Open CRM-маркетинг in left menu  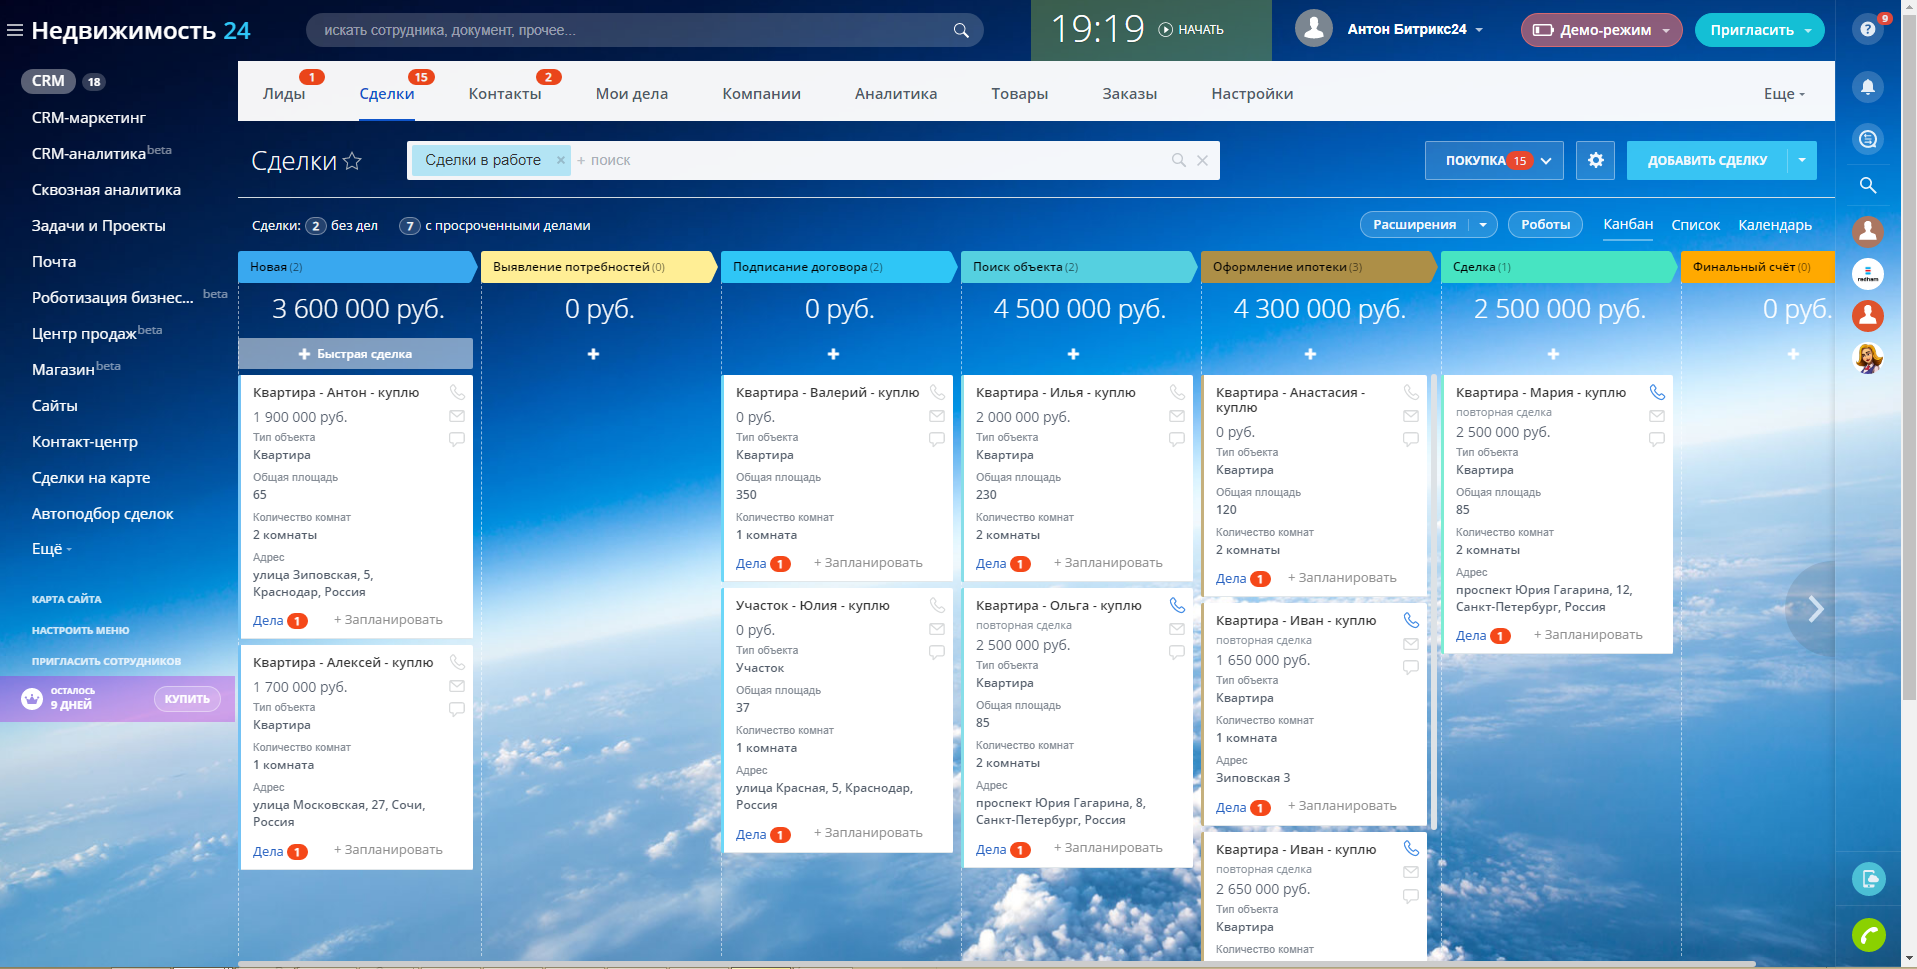click(89, 118)
